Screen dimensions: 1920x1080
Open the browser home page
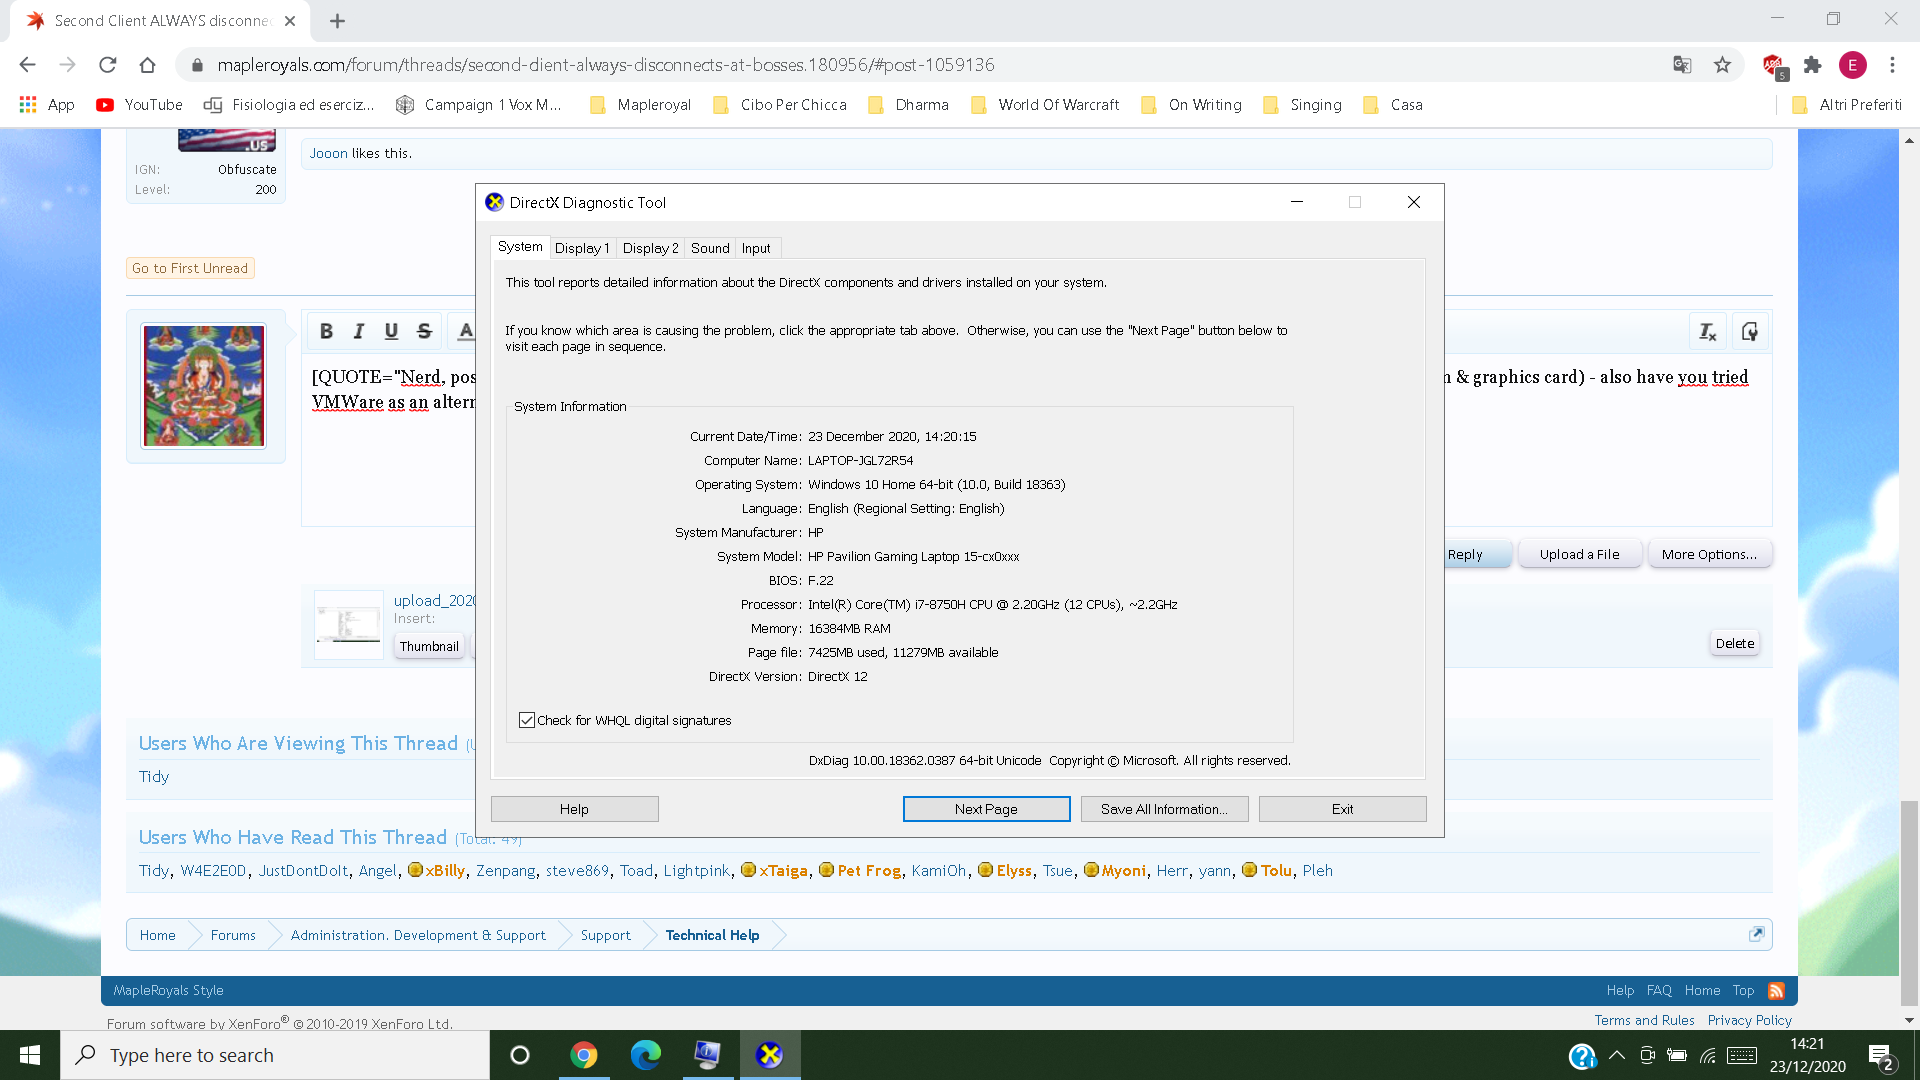point(147,65)
